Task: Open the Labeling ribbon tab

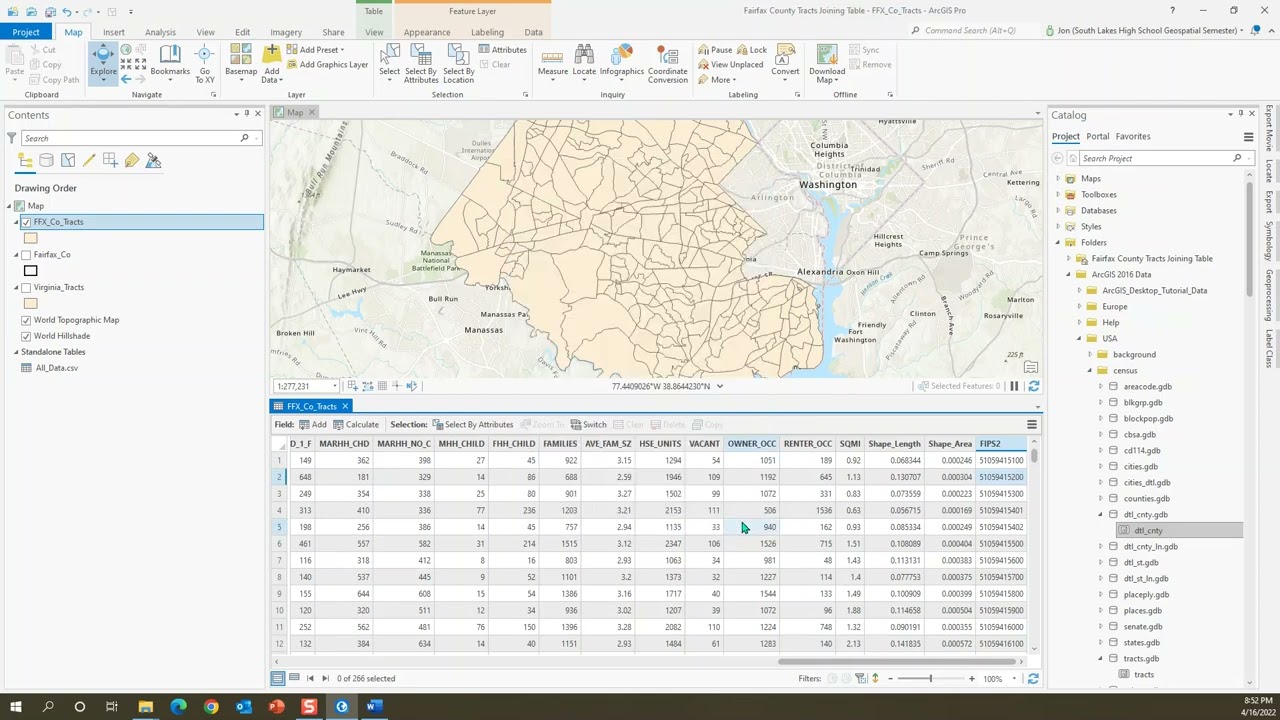Action: click(x=487, y=32)
